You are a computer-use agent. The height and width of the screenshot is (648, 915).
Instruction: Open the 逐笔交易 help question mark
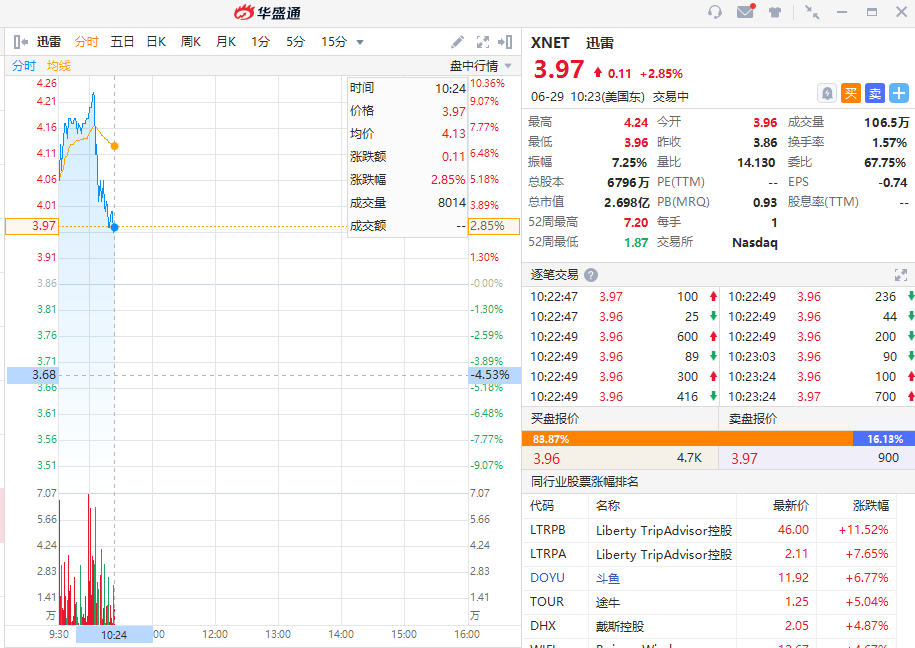[591, 275]
